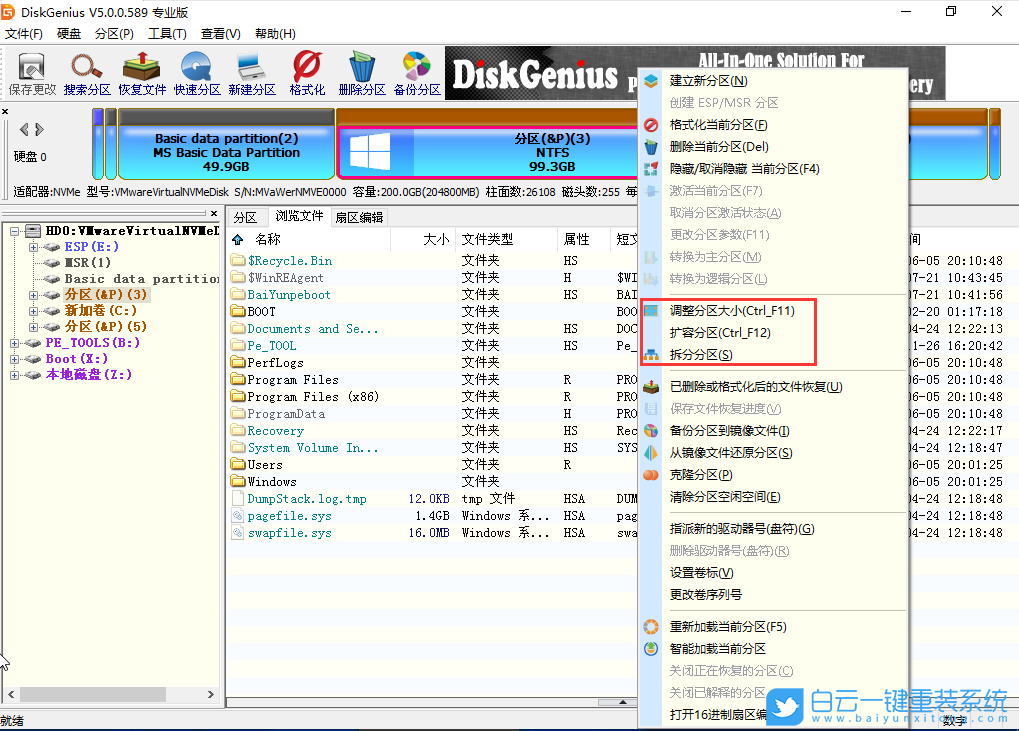
Task: Expand the Boot(X:) tree node
Action: [x=16, y=358]
